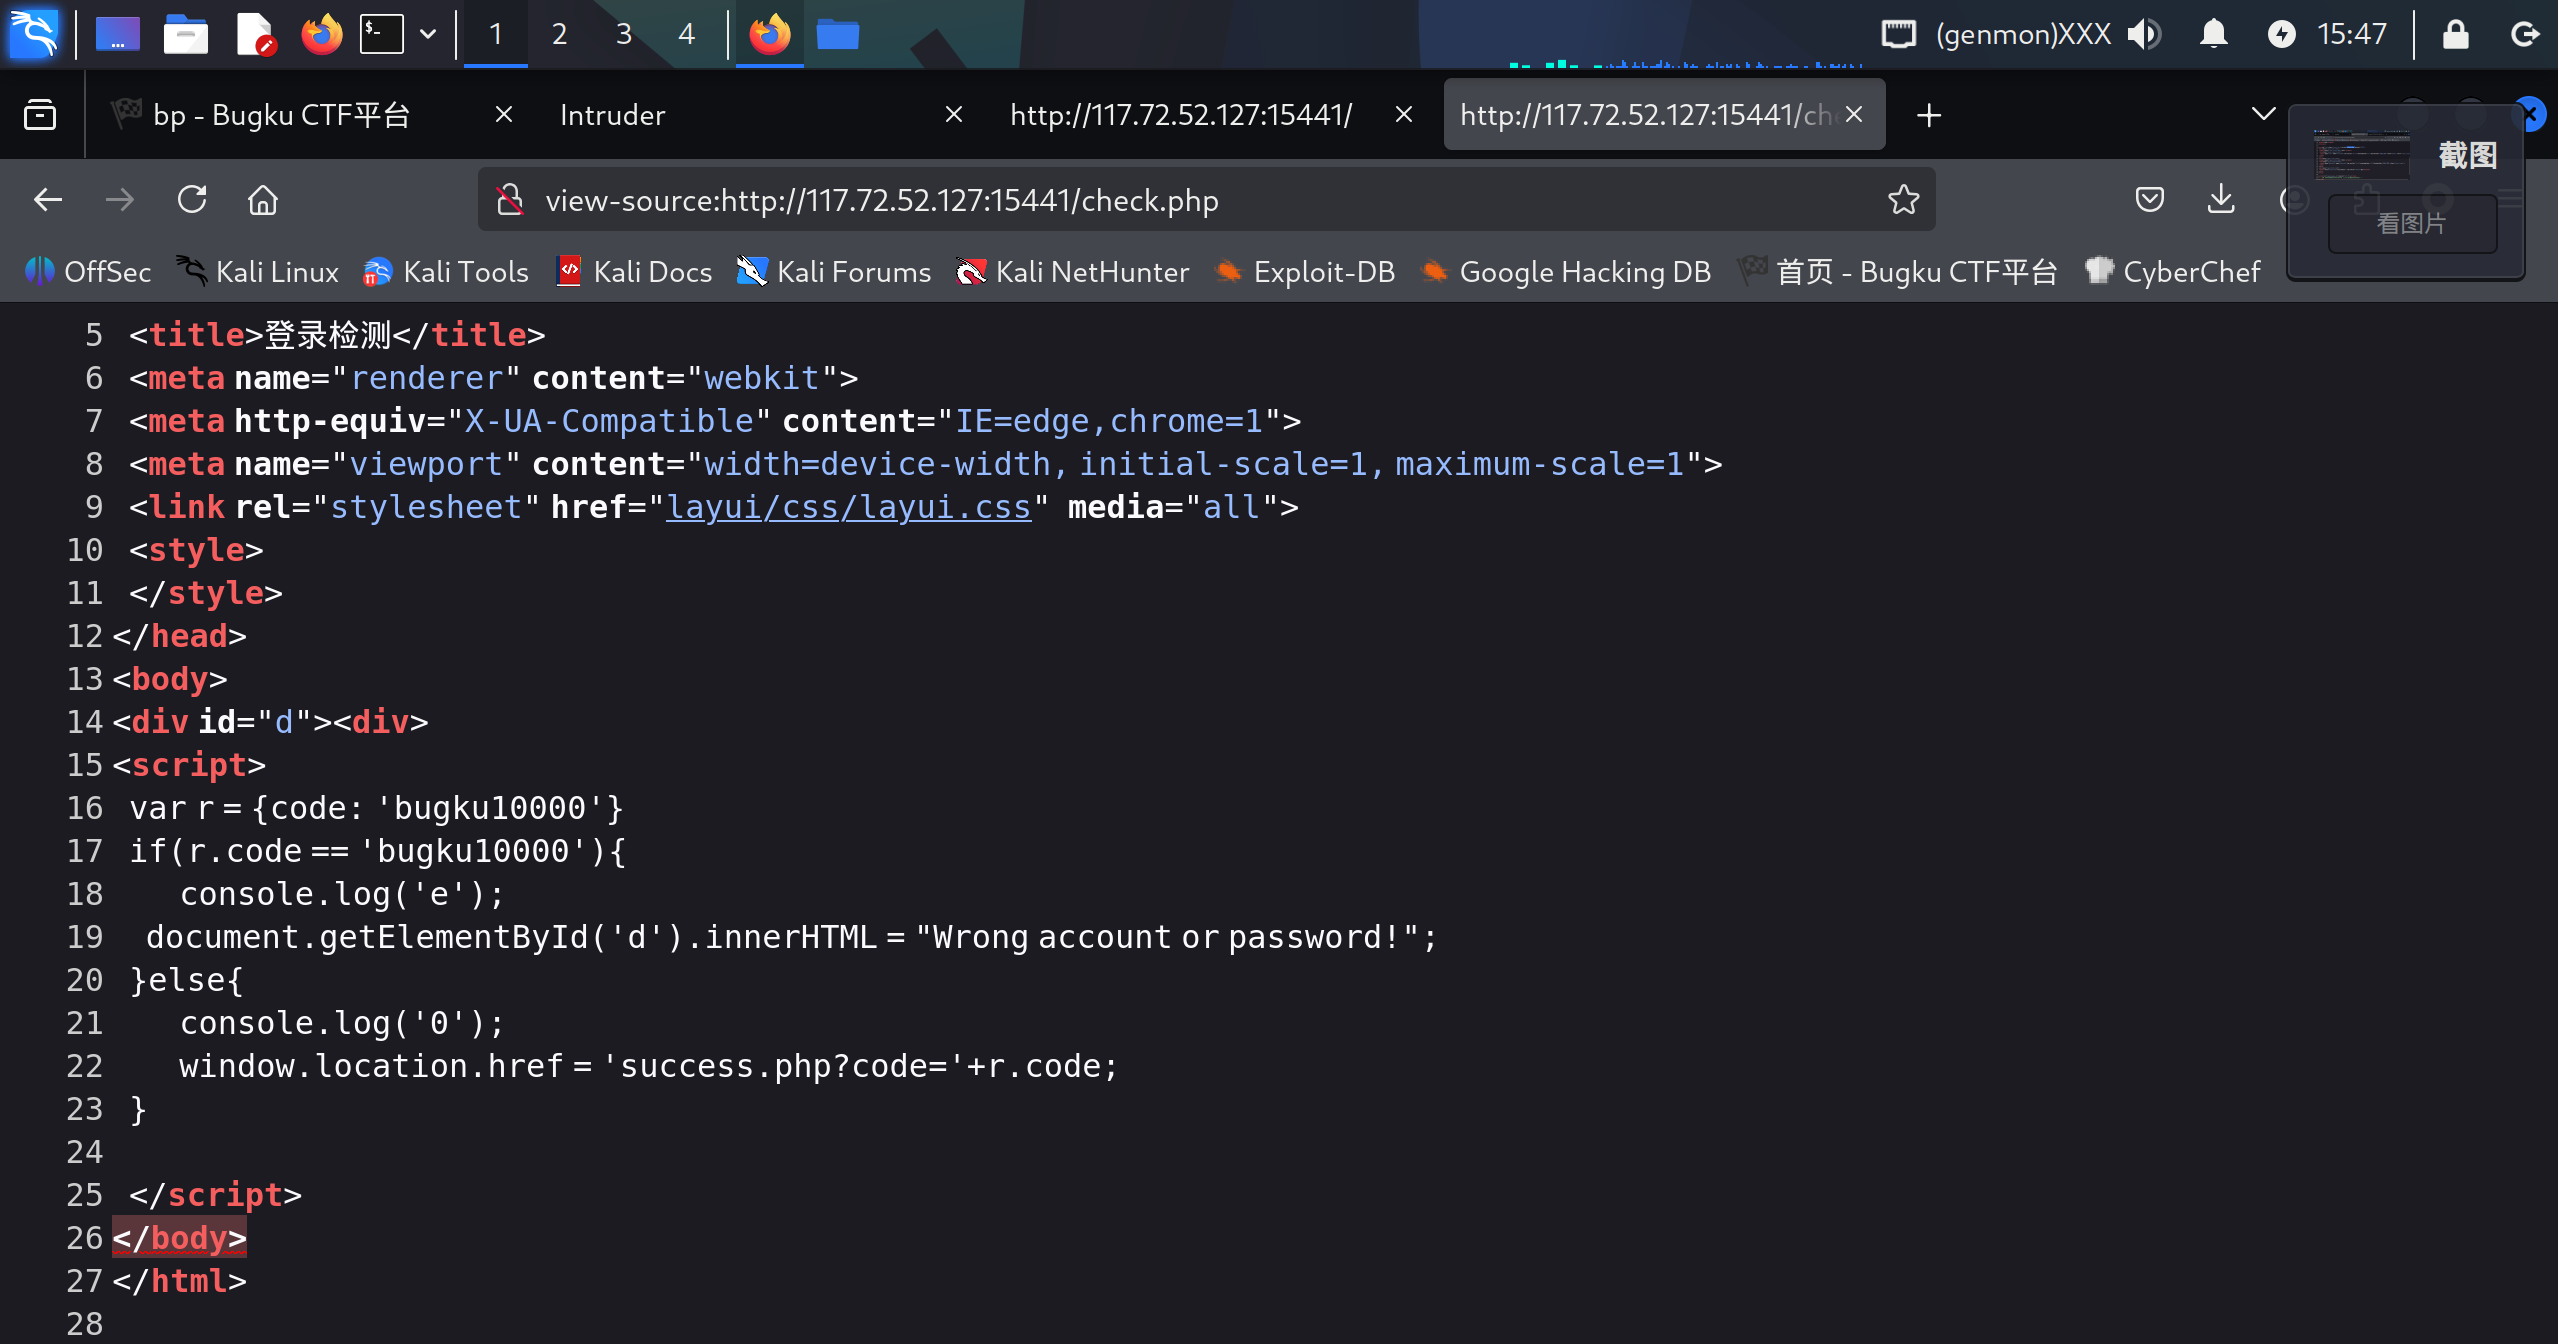This screenshot has width=2558, height=1344.
Task: Open the CyberChef bookmark
Action: pos(2174,272)
